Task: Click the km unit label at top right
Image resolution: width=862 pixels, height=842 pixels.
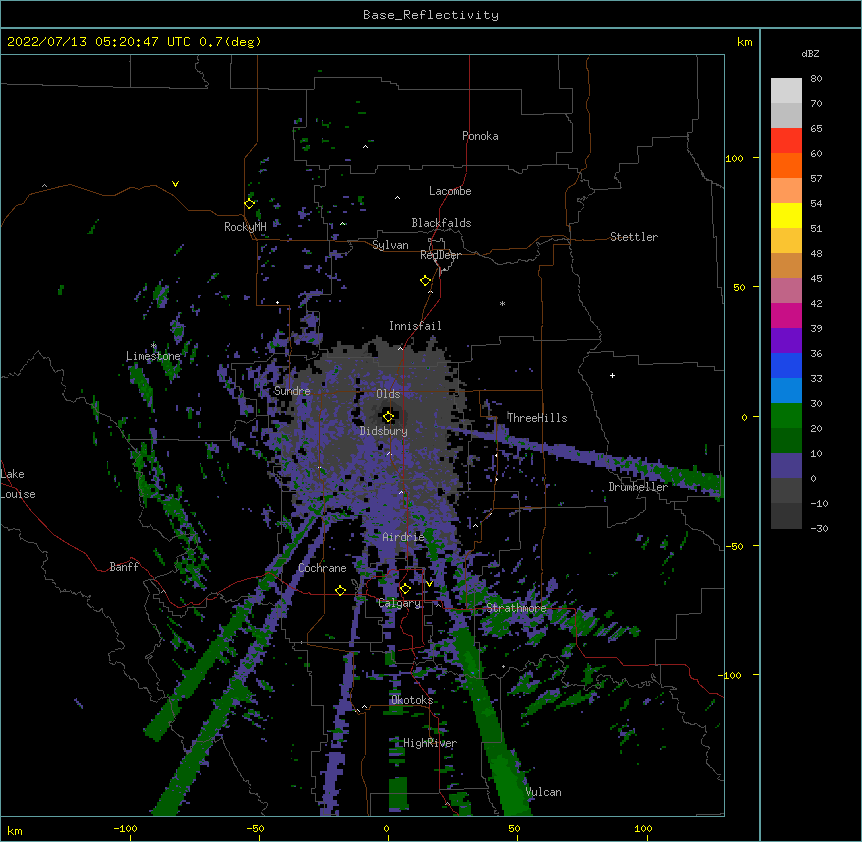Action: pos(745,42)
